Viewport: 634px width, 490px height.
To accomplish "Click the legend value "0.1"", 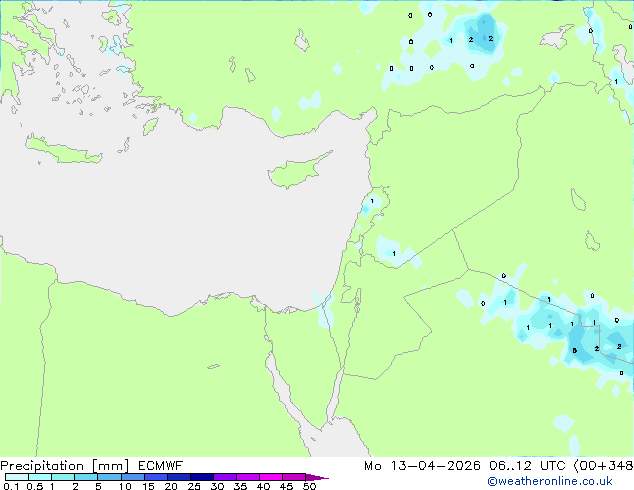I will tap(11, 486).
